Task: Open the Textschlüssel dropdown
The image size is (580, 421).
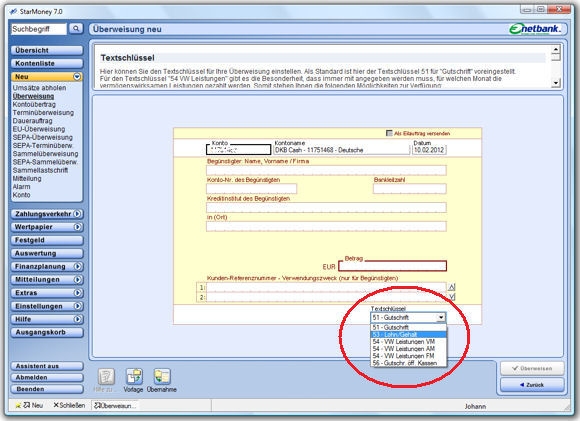Action: [440, 317]
